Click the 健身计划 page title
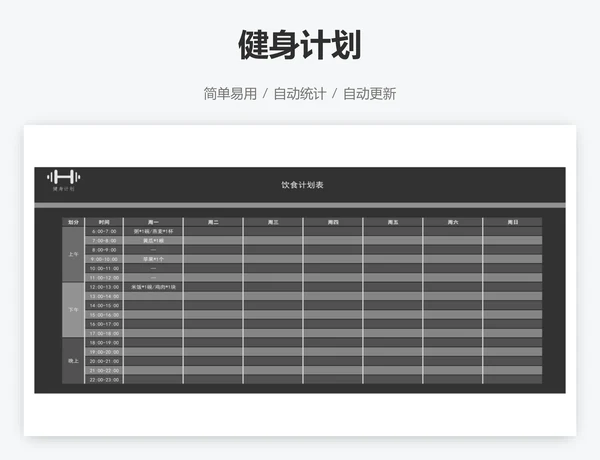The image size is (600, 460). pyautogui.click(x=299, y=44)
